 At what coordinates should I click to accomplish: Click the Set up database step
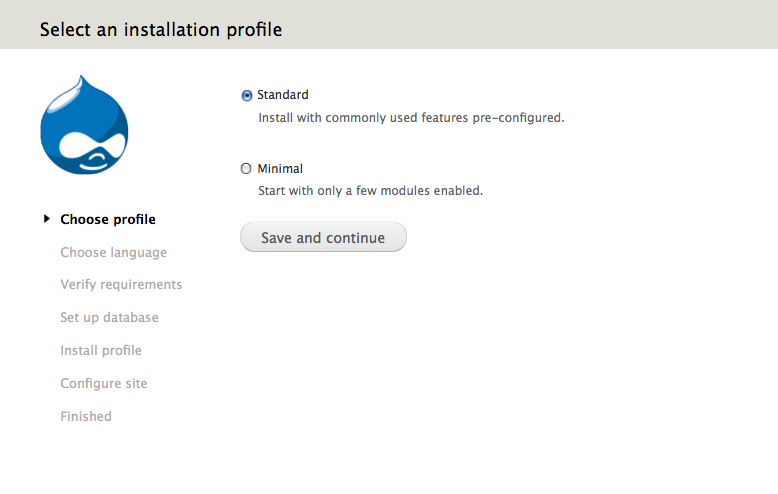[x=109, y=317]
